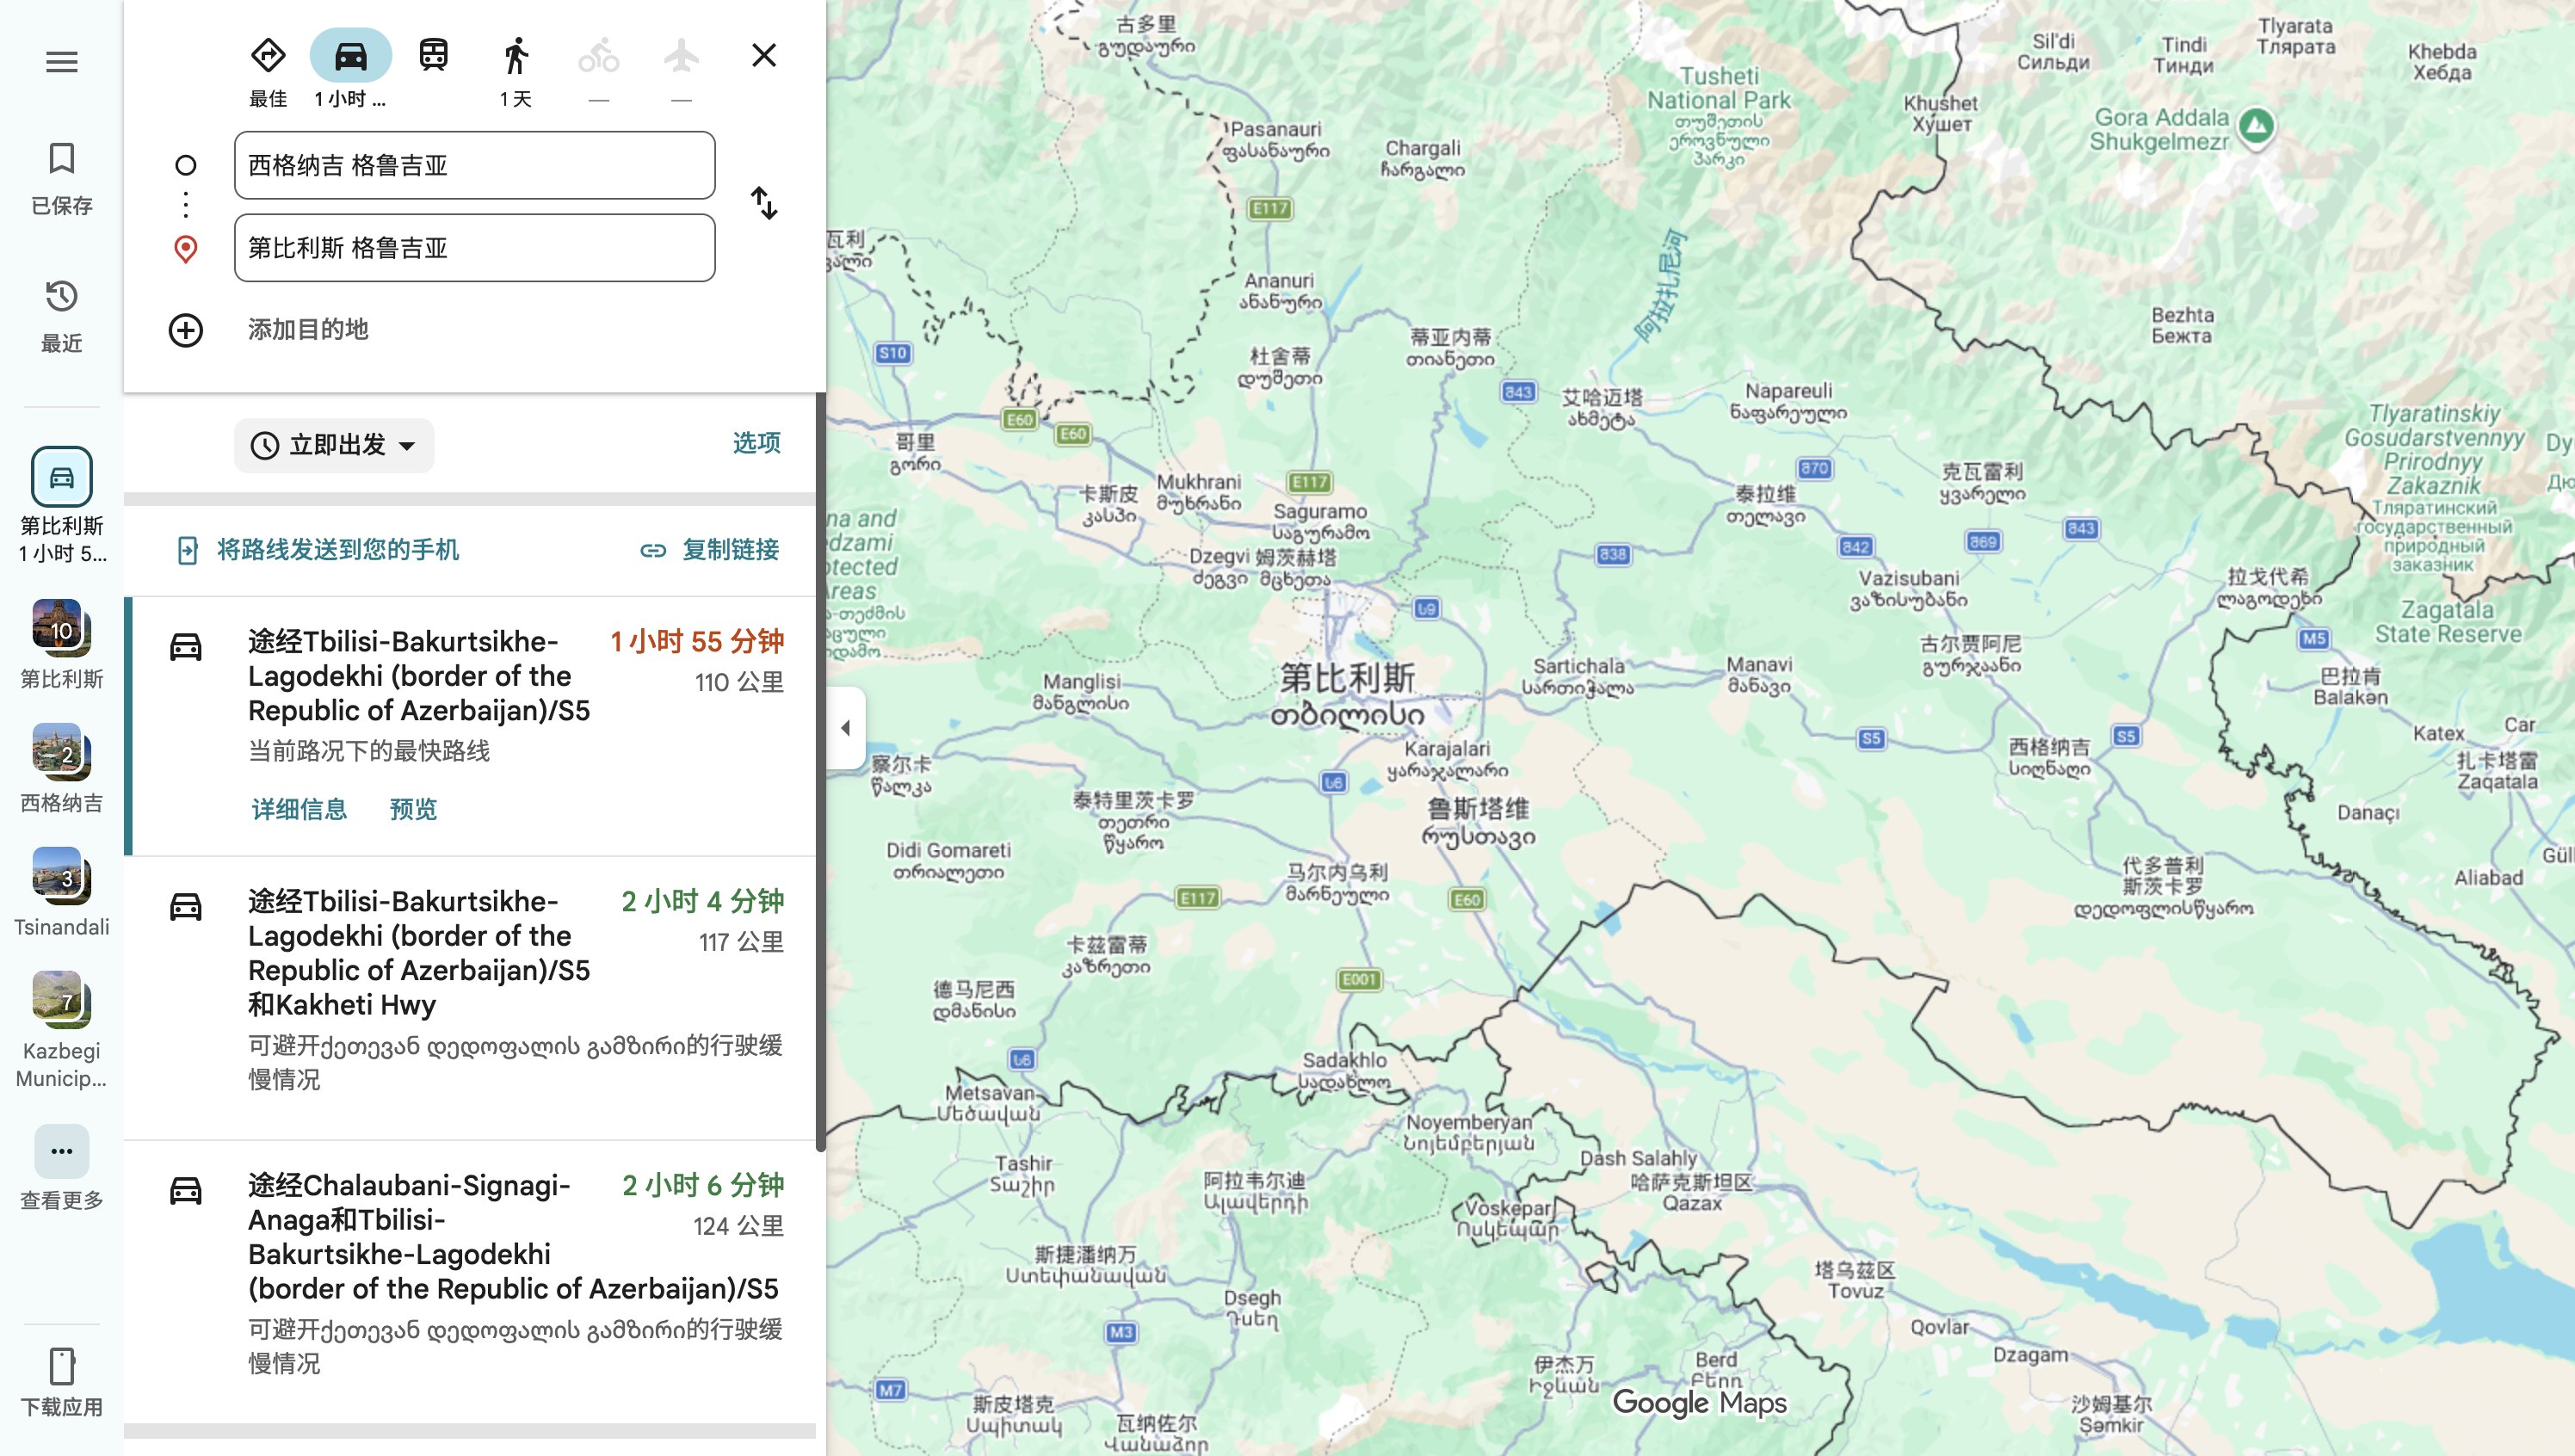Viewport: 2575px width, 1456px height.
Task: Select the public transit mode
Action: pyautogui.click(x=433, y=56)
